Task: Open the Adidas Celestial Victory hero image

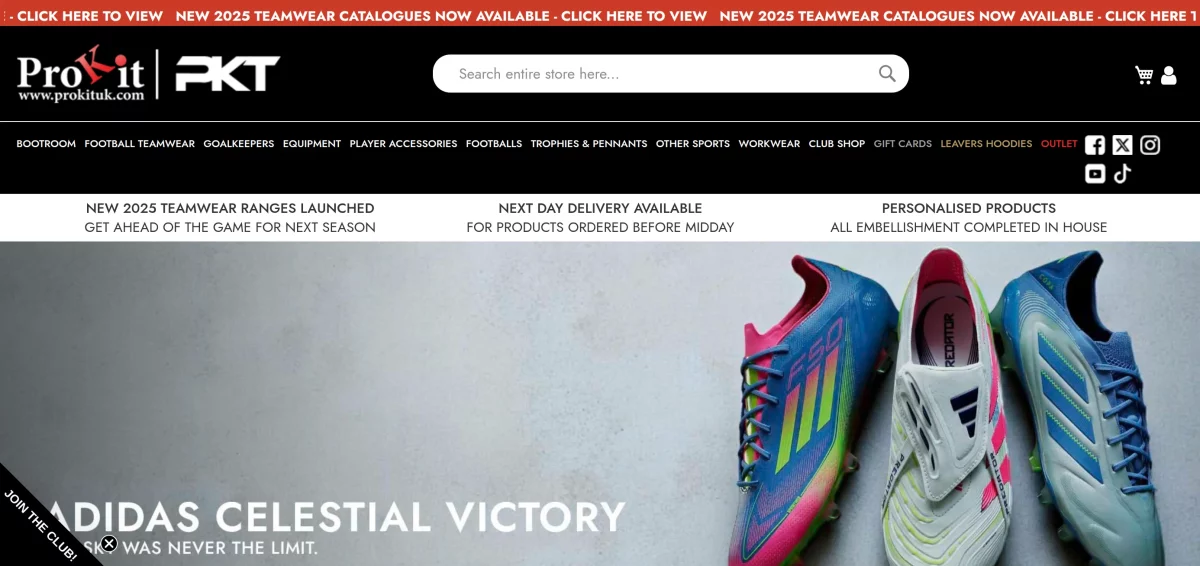Action: pos(600,404)
